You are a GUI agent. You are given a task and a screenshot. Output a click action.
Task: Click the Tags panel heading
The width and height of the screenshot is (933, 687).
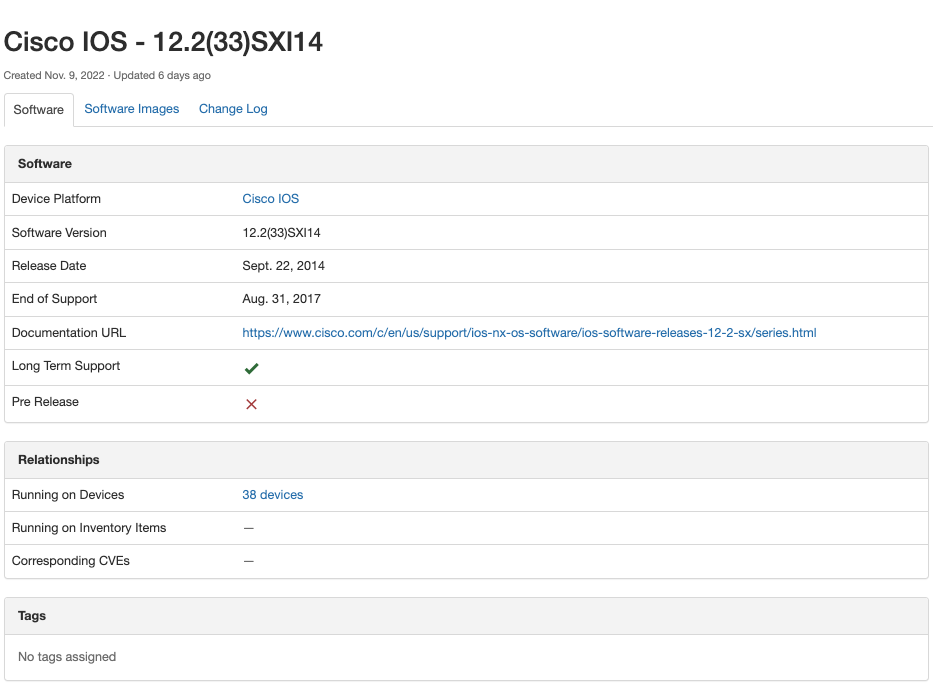point(32,616)
